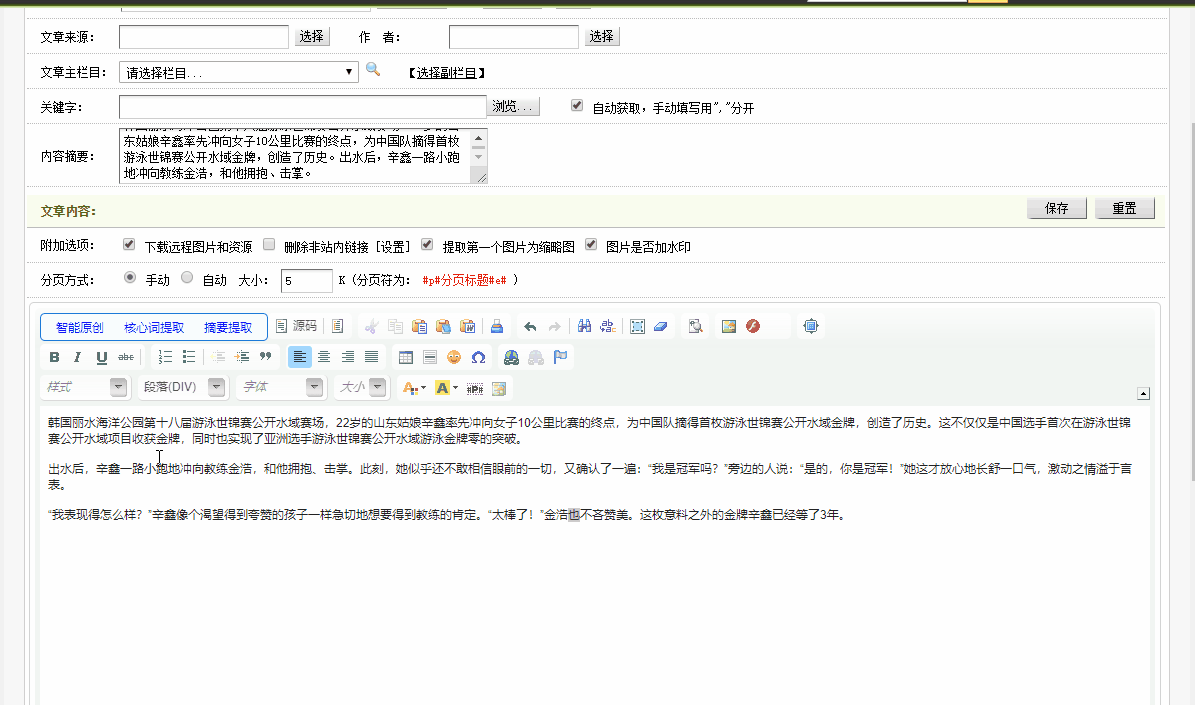The image size is (1195, 705).
Task: Center align text
Action: click(324, 357)
